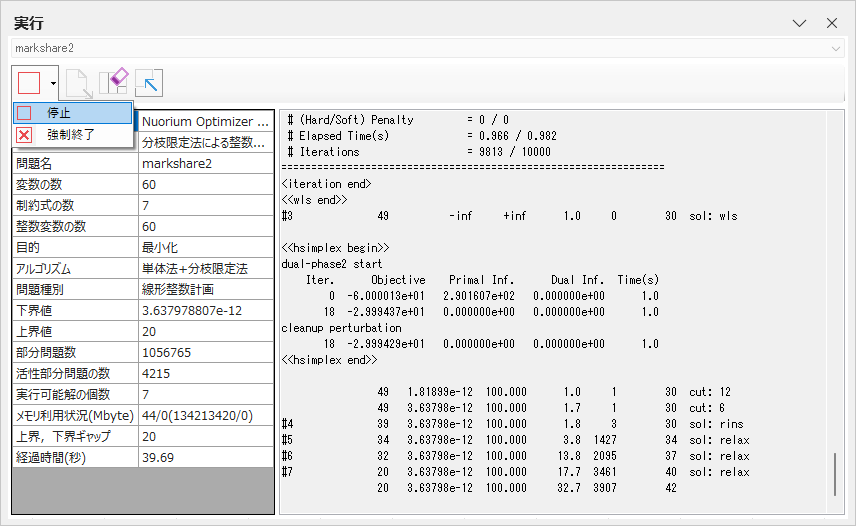The image size is (856, 526).
Task: Expand the combo box chevron arrow
Action: [835, 49]
